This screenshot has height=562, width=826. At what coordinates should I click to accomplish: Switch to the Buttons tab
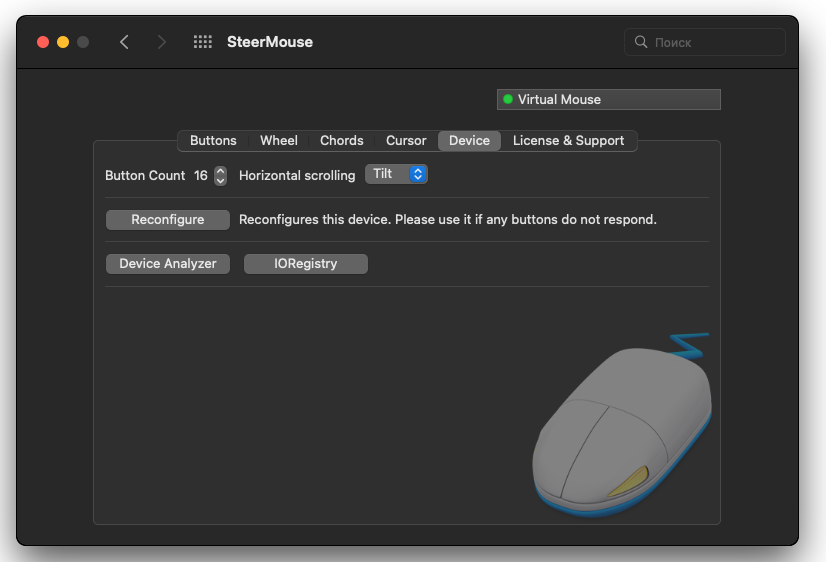tap(213, 141)
